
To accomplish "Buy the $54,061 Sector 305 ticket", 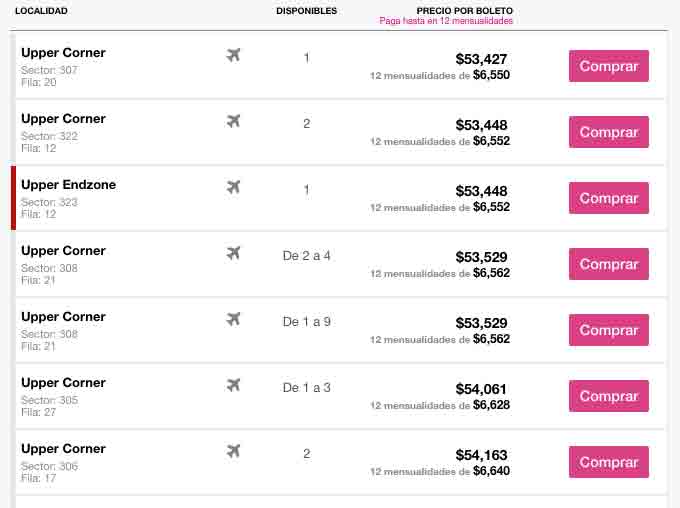I will pos(609,396).
